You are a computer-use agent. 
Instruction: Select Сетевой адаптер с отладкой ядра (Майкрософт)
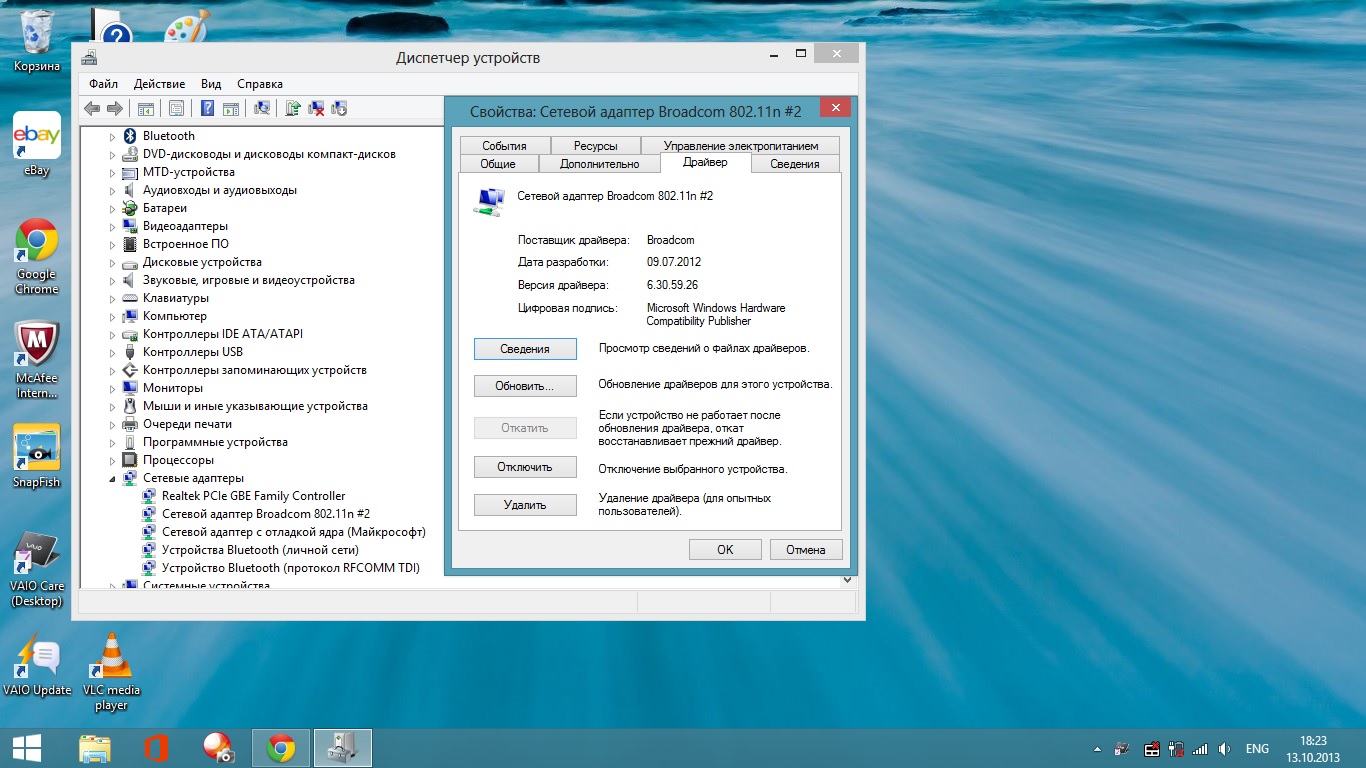(x=293, y=532)
